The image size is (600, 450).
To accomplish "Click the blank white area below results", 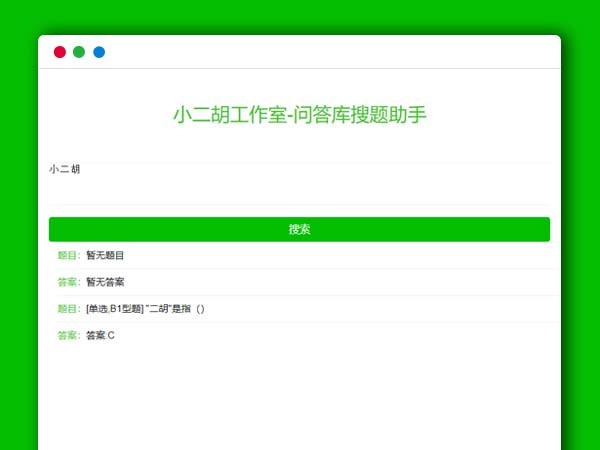I will (299, 400).
